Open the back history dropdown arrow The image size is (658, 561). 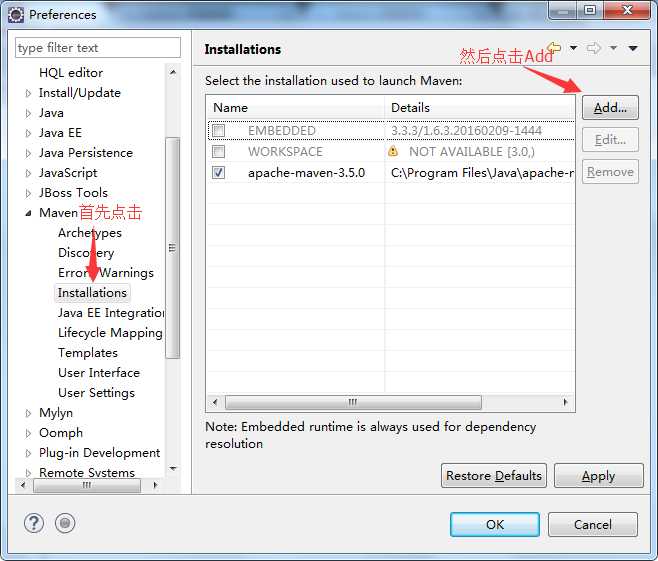tap(574, 48)
